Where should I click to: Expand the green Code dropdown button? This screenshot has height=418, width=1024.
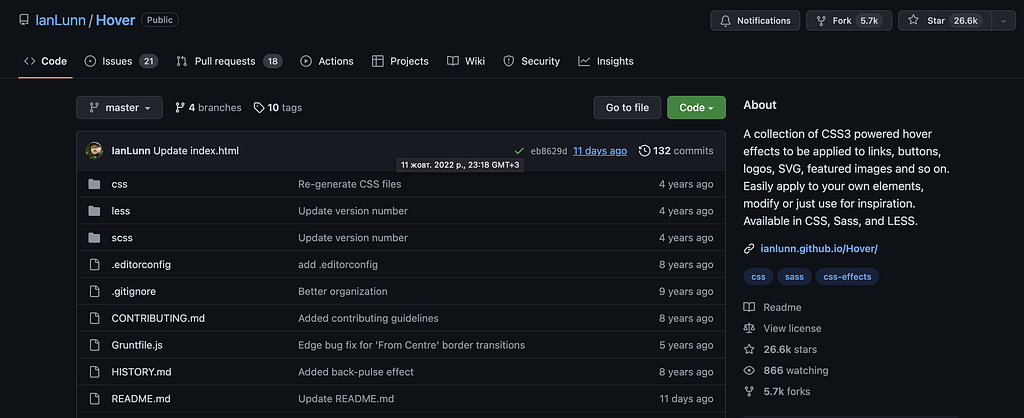coord(696,108)
